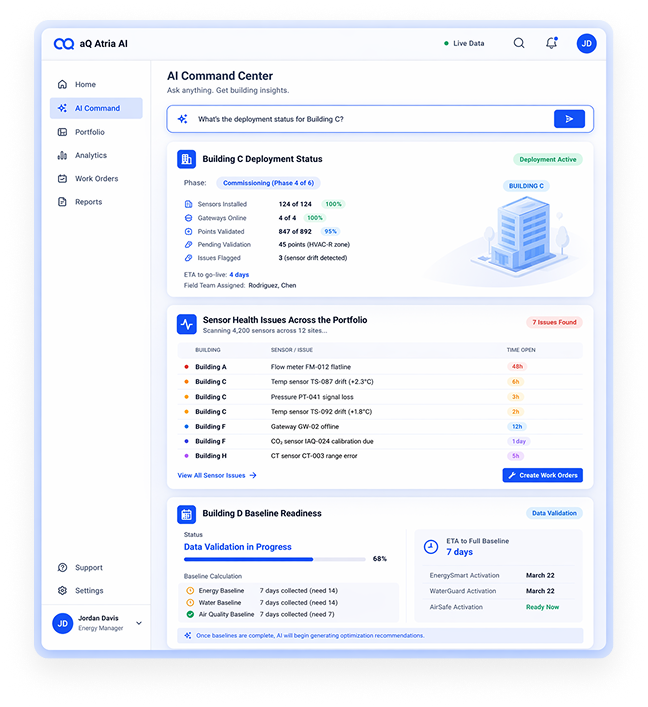Click the sparkle icon in the query box
This screenshot has width=648, height=707.
(x=182, y=119)
